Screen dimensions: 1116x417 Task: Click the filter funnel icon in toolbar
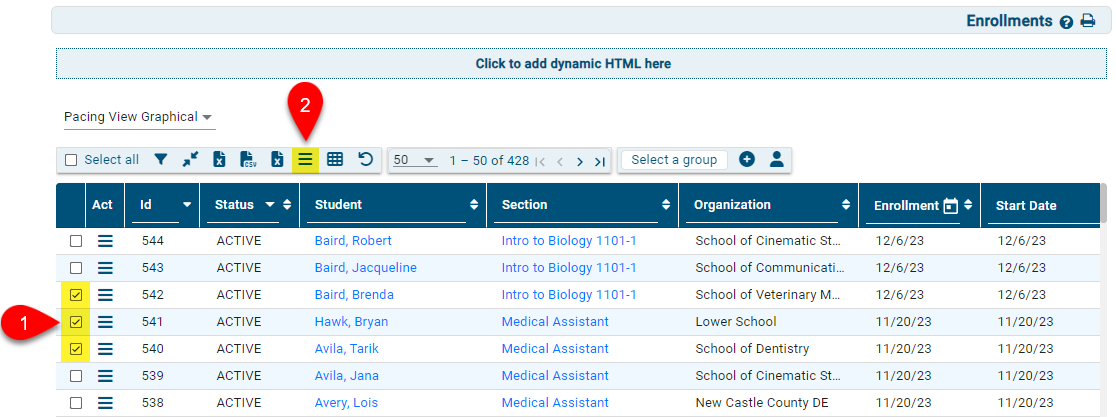pyautogui.click(x=161, y=159)
